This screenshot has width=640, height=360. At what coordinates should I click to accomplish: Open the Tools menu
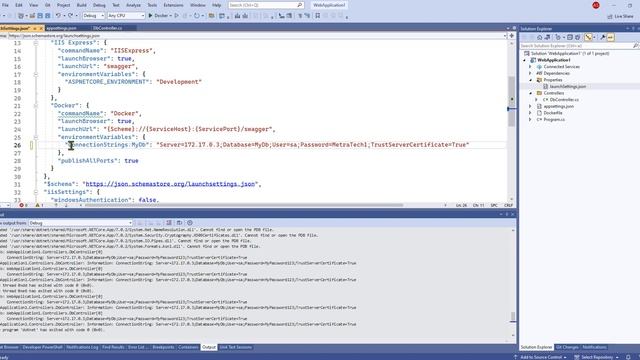coord(152,5)
